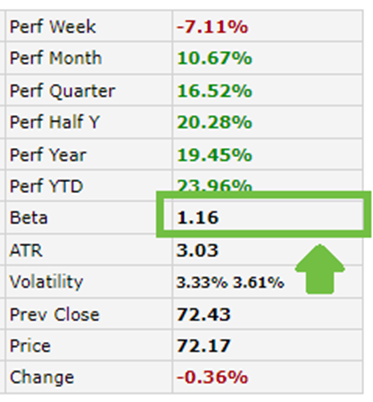
Task: Select the Perf Half Y label
Action: (x=55, y=122)
